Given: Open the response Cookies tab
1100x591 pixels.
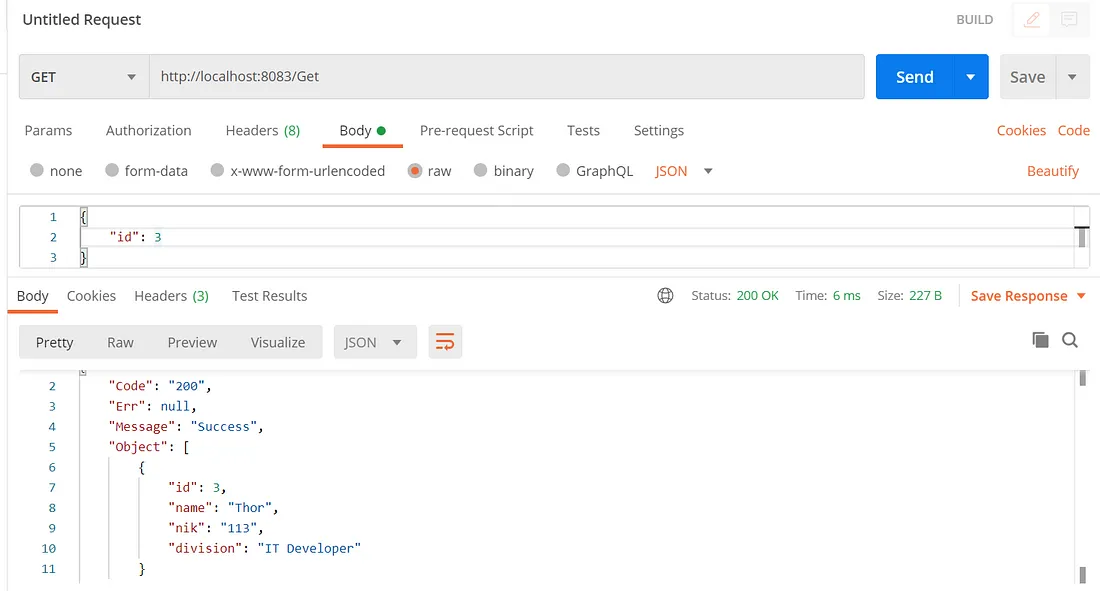Looking at the screenshot, I should click(x=91, y=296).
